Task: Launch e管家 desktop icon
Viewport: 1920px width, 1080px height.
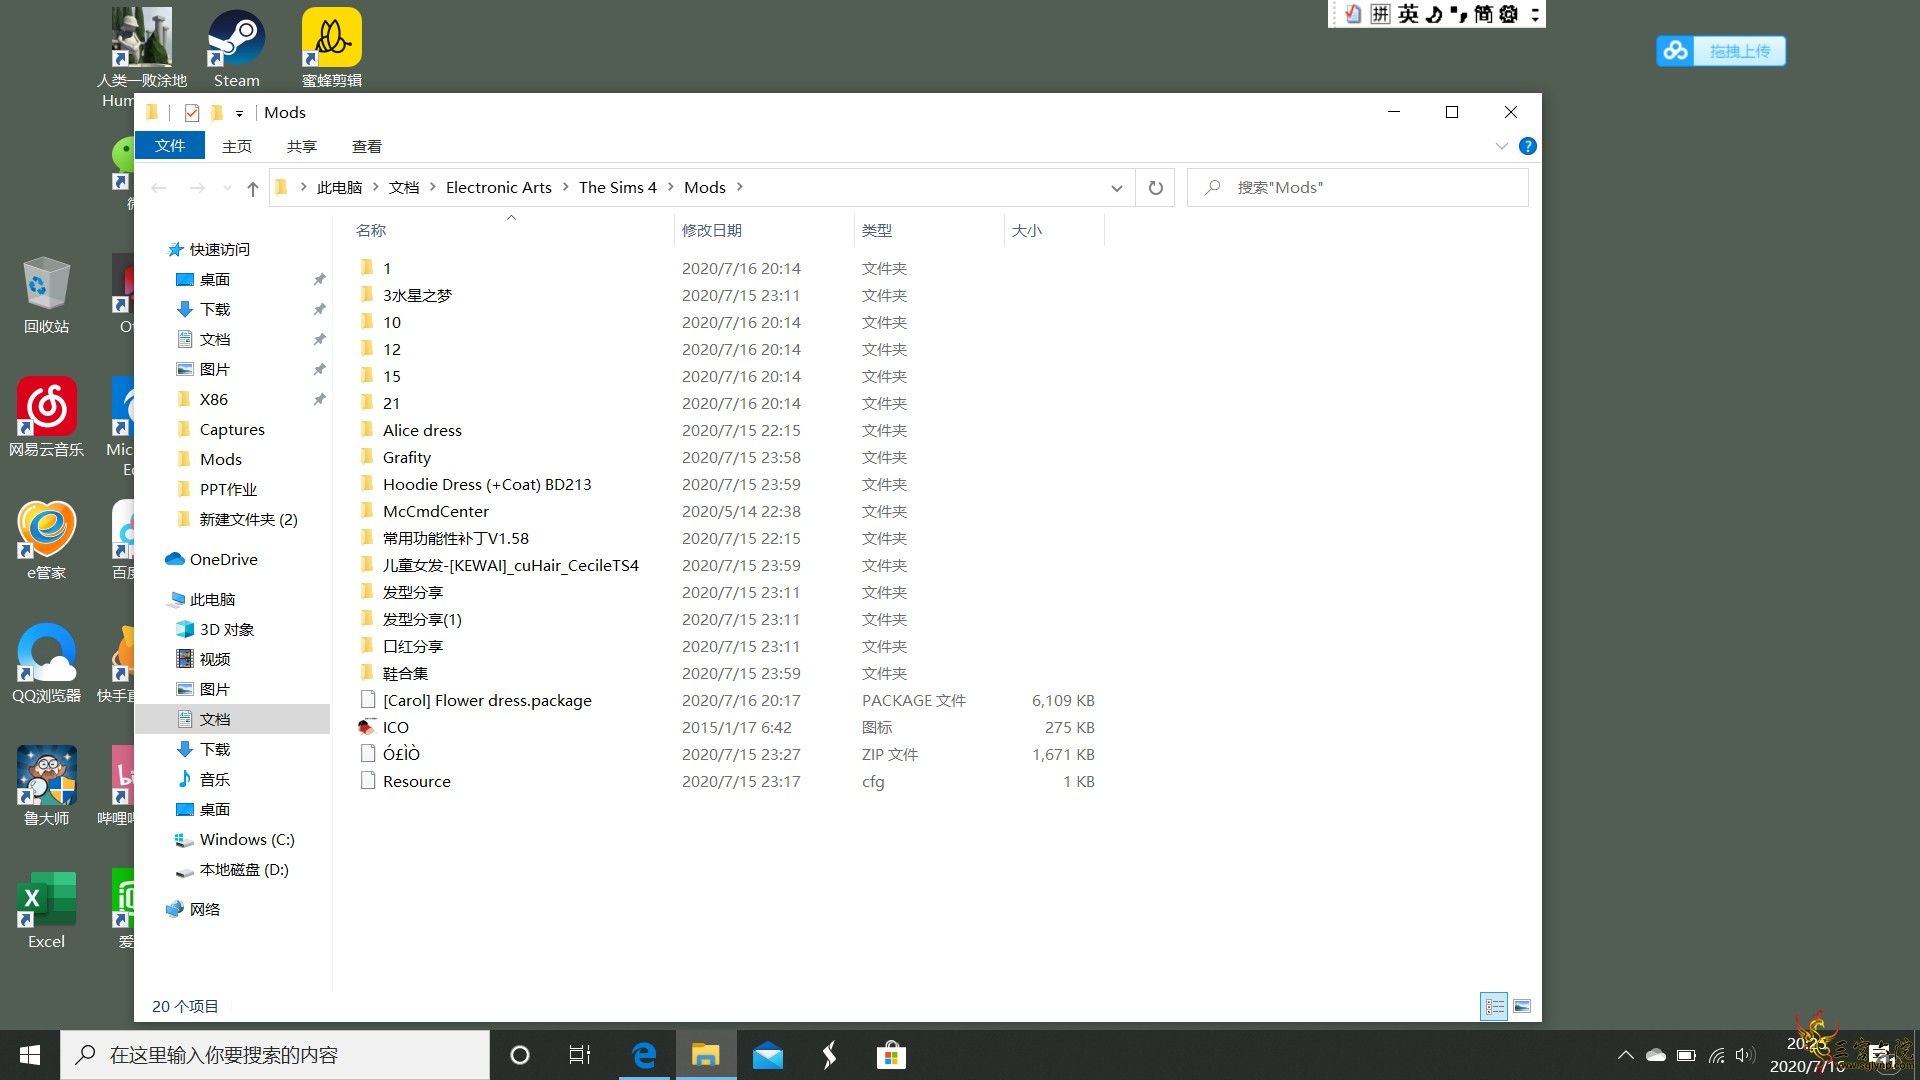Action: pos(46,540)
